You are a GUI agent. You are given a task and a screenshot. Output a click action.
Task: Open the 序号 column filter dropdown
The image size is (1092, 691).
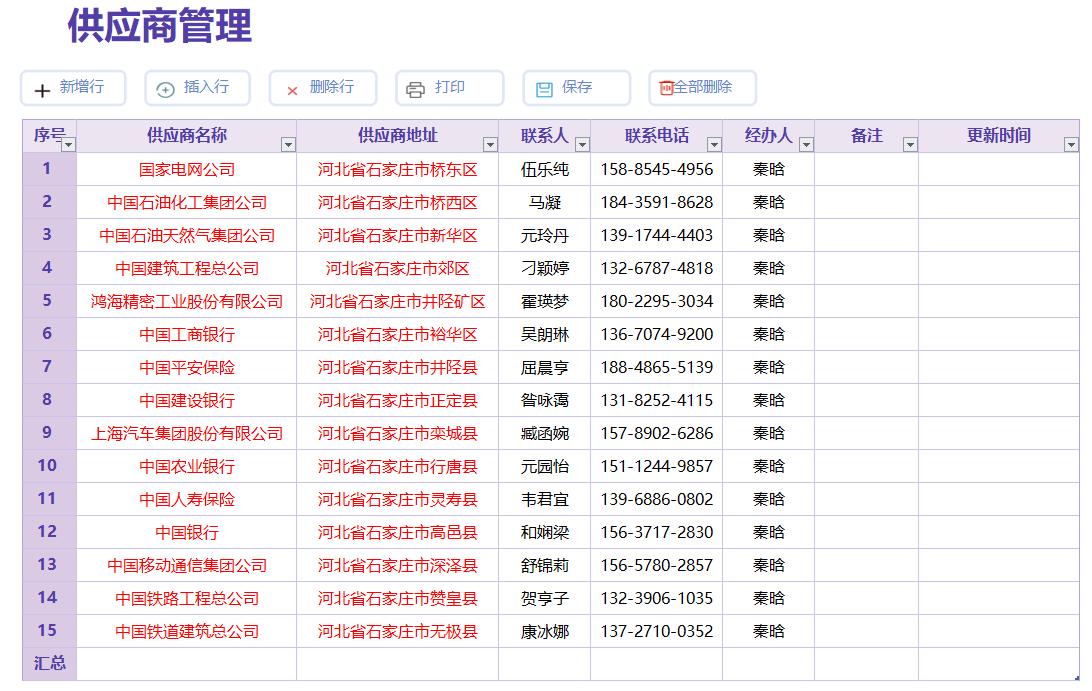pos(68,145)
